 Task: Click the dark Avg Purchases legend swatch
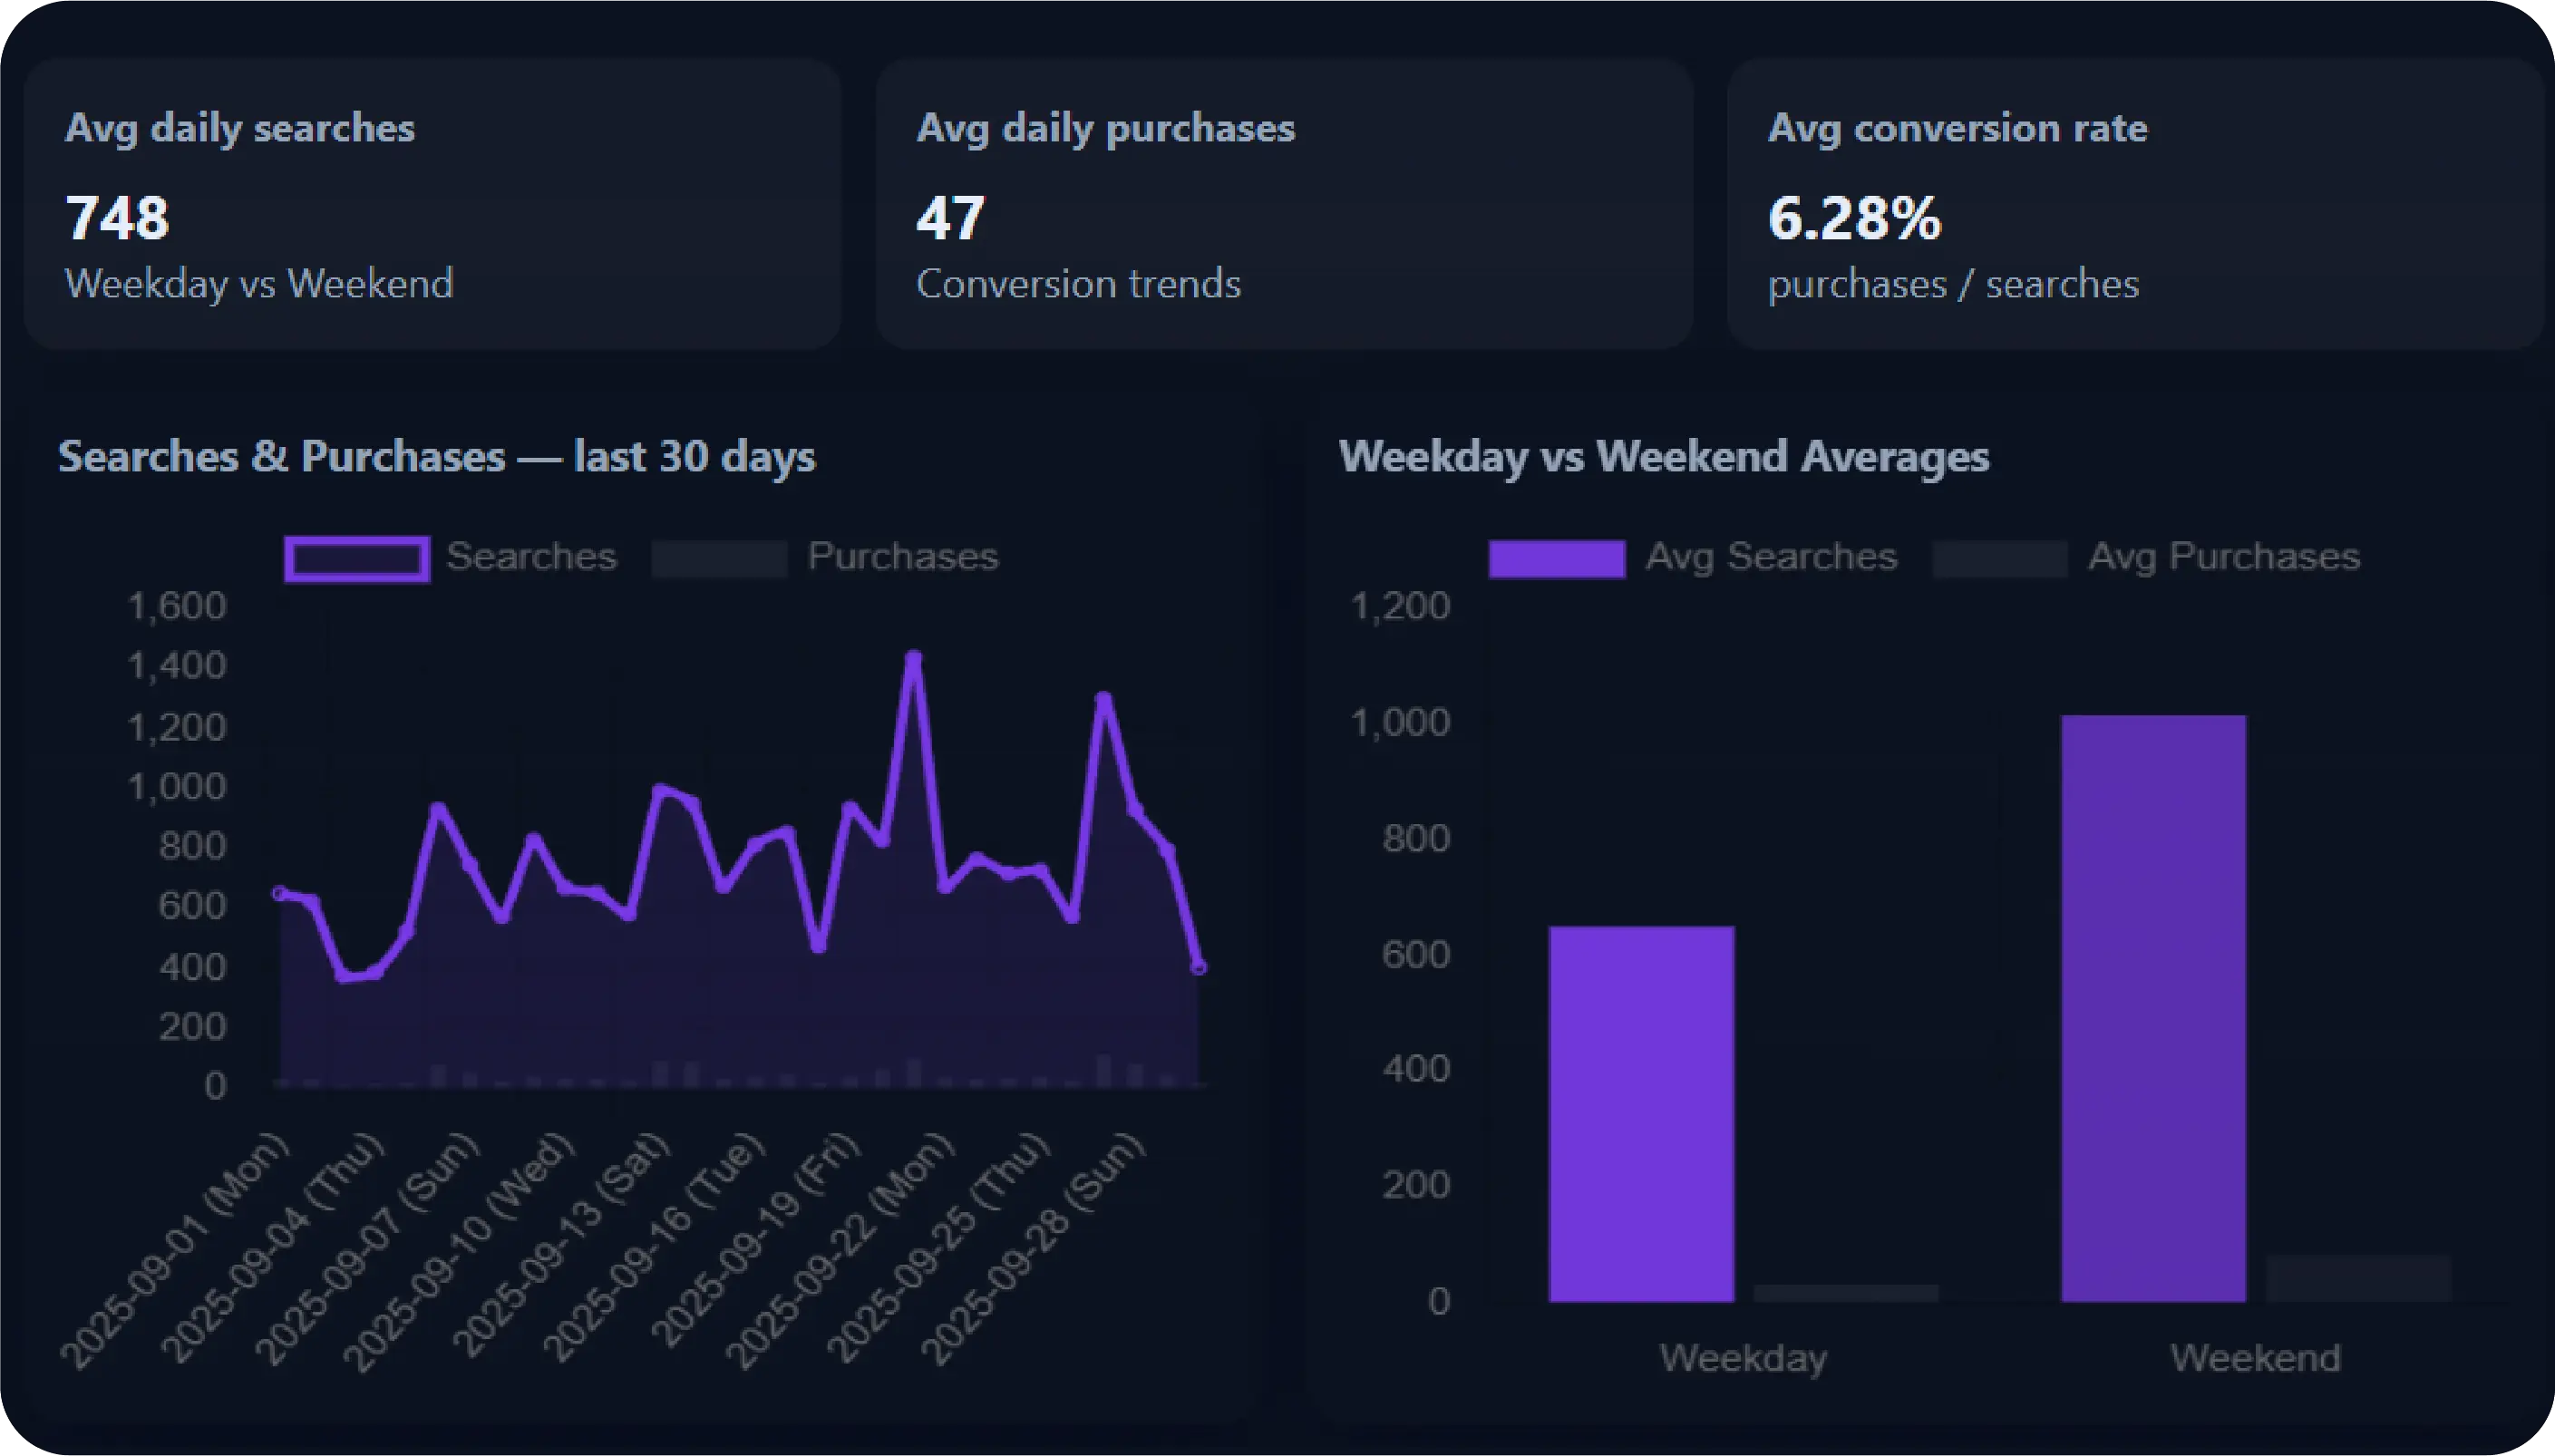(x=1999, y=558)
